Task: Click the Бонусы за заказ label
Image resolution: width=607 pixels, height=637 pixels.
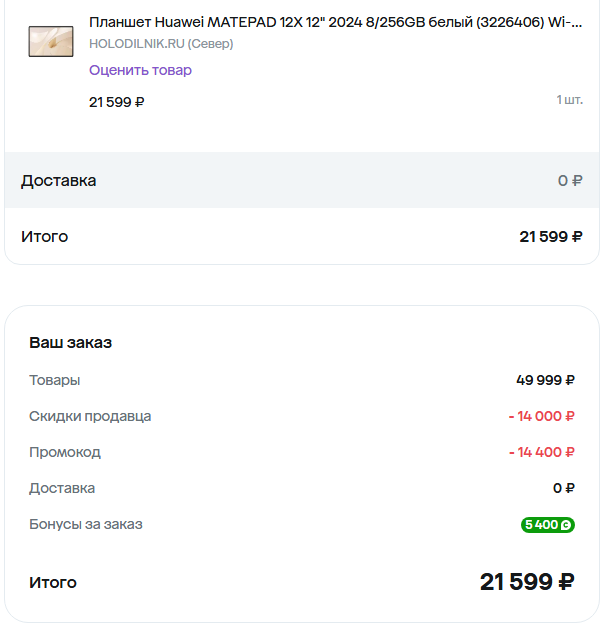Action: [86, 524]
